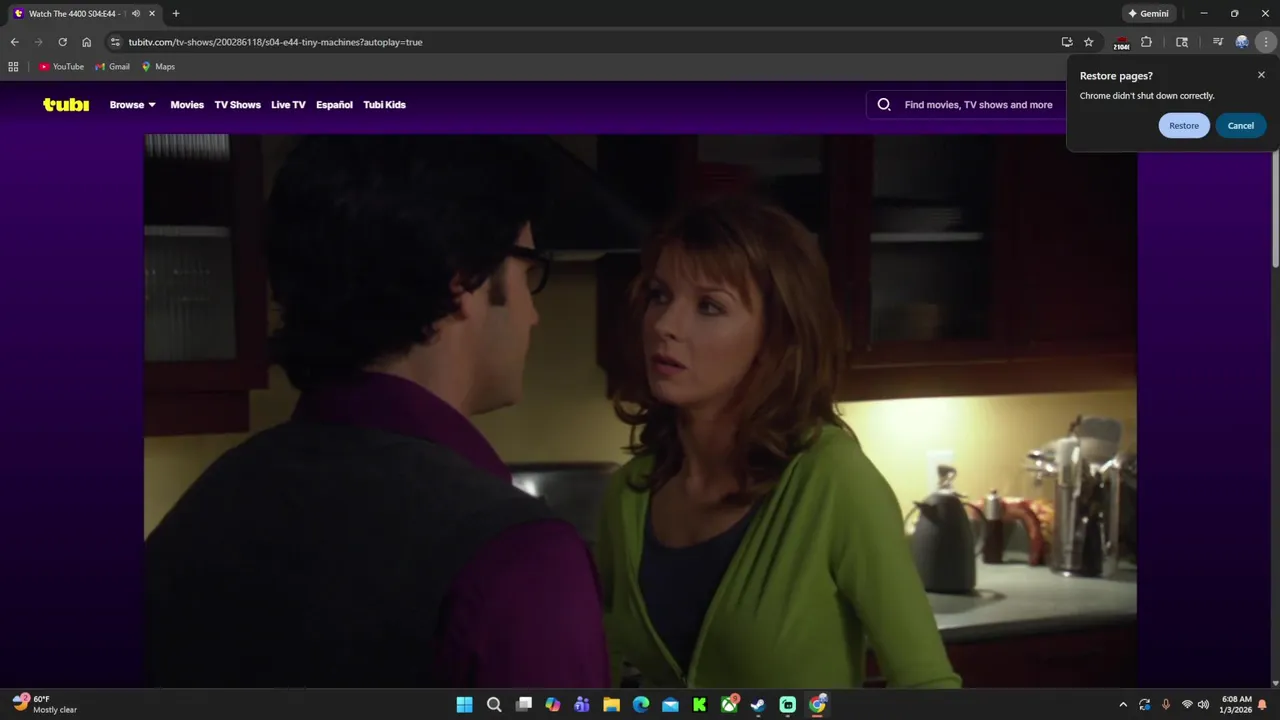Open the red extension icon with badge
Screen dimensions: 1280x720
pyautogui.click(x=1121, y=43)
